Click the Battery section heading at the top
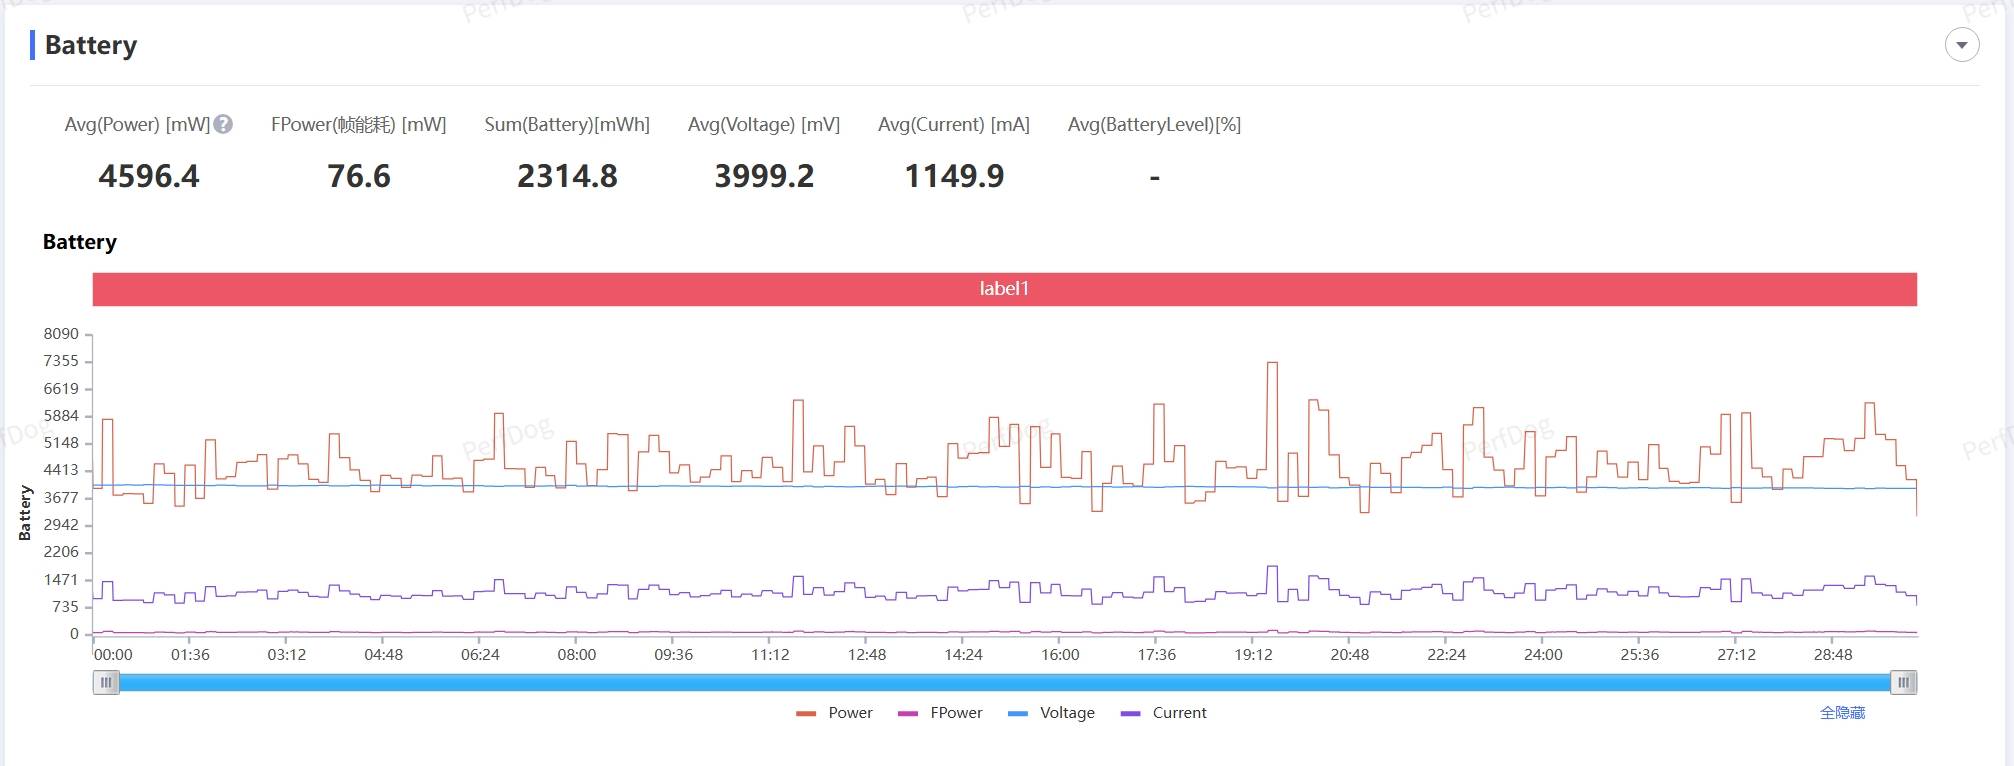 pos(91,45)
